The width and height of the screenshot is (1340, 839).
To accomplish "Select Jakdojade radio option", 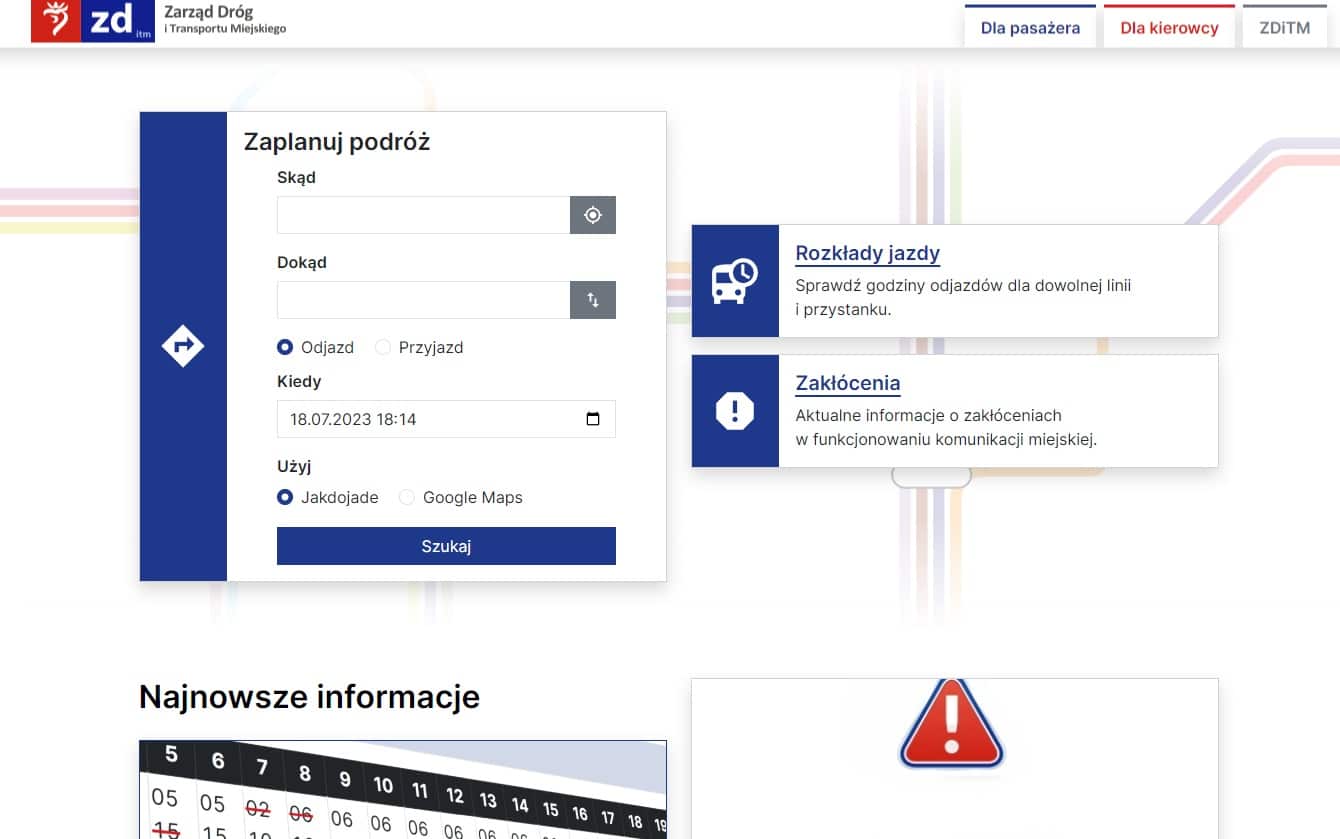I will click(x=285, y=498).
